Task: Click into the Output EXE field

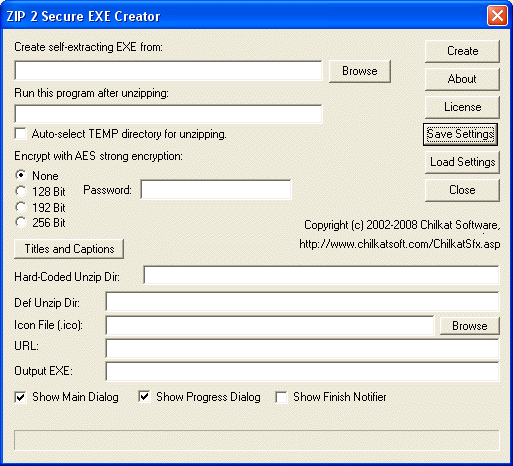Action: pyautogui.click(x=302, y=371)
